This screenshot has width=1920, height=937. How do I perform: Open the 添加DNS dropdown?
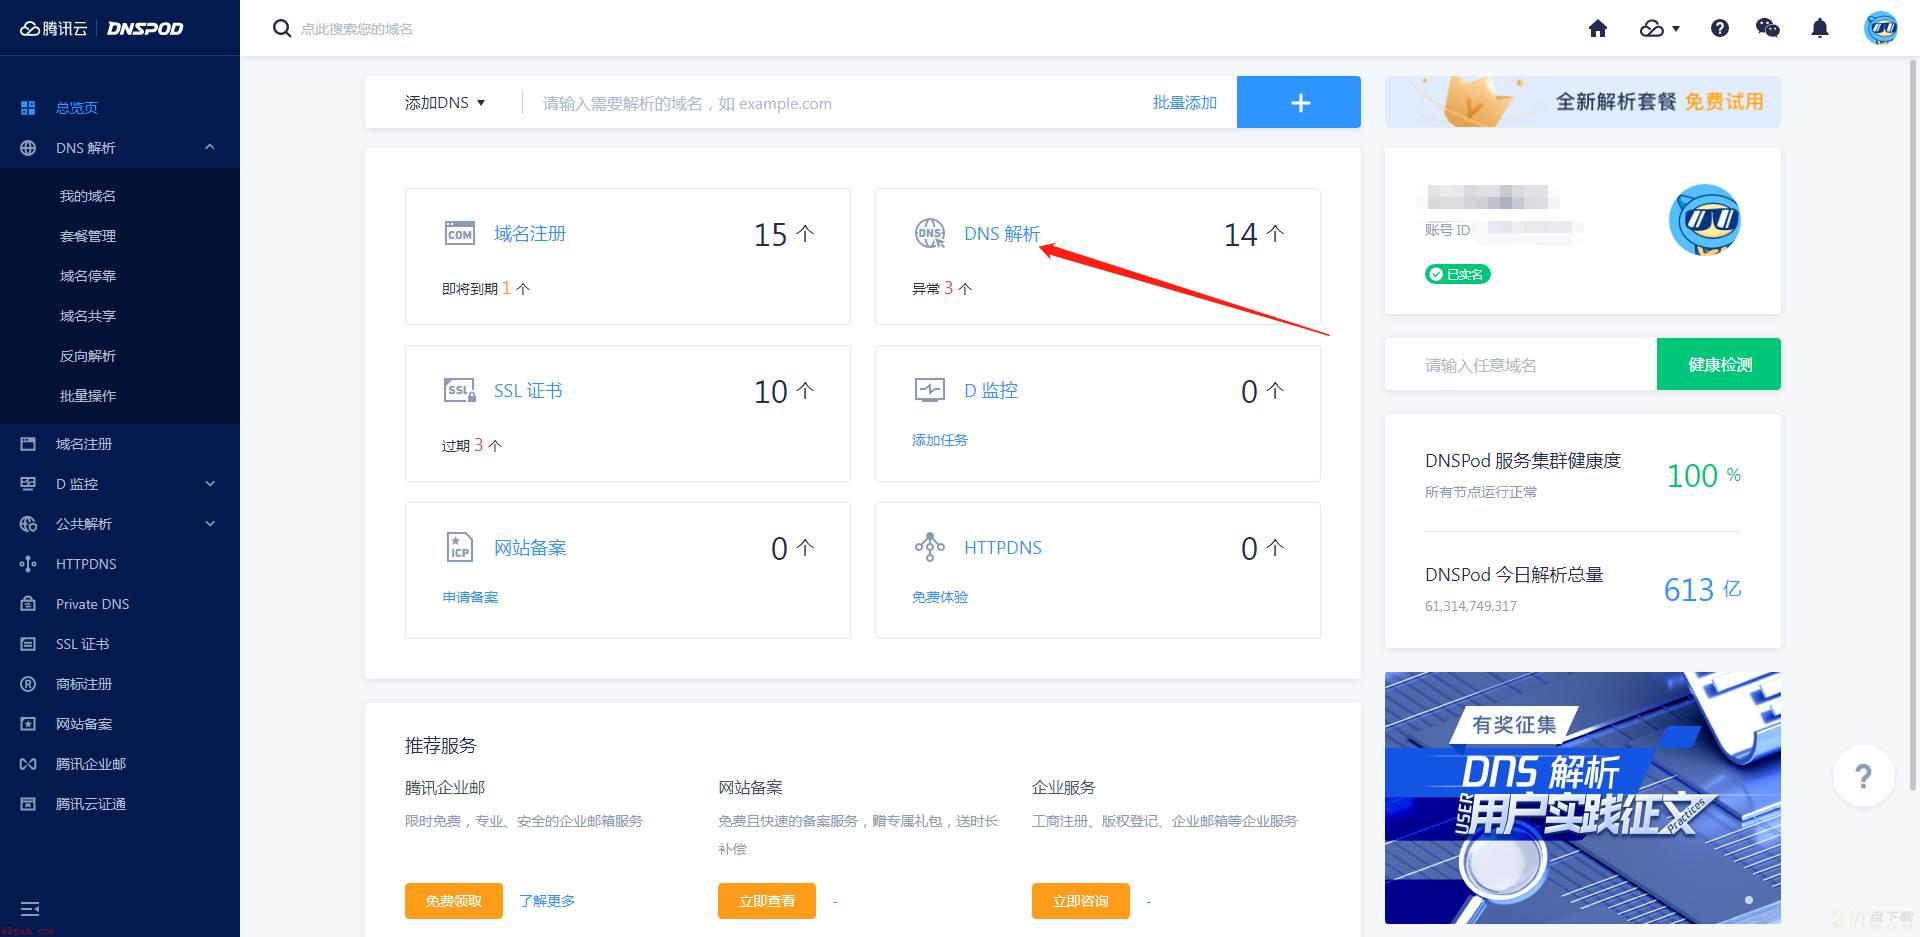coord(445,103)
